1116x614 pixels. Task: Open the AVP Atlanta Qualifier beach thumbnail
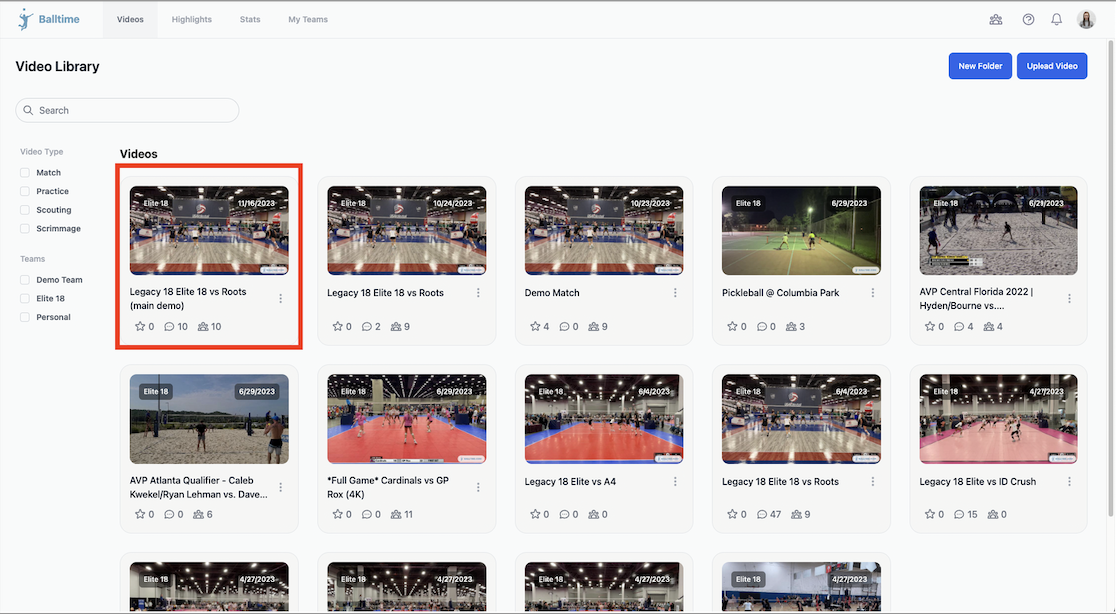(209, 419)
